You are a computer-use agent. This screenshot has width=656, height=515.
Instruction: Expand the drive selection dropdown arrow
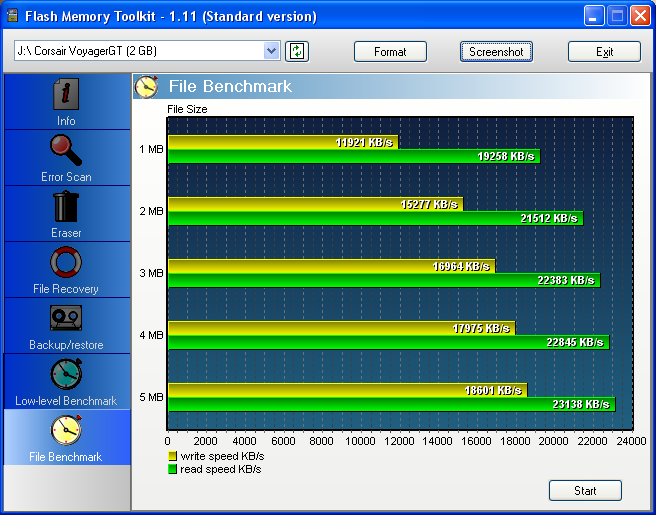pyautogui.click(x=272, y=51)
